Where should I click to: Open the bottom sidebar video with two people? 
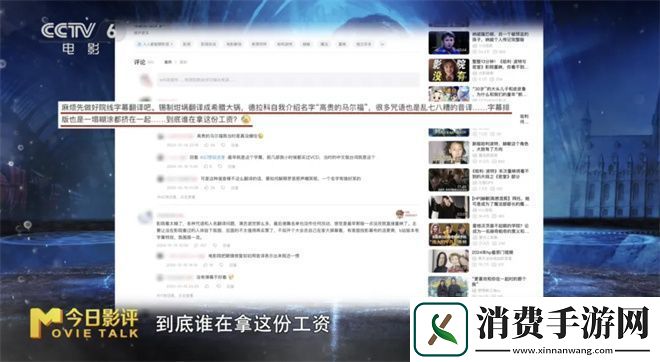pyautogui.click(x=449, y=286)
